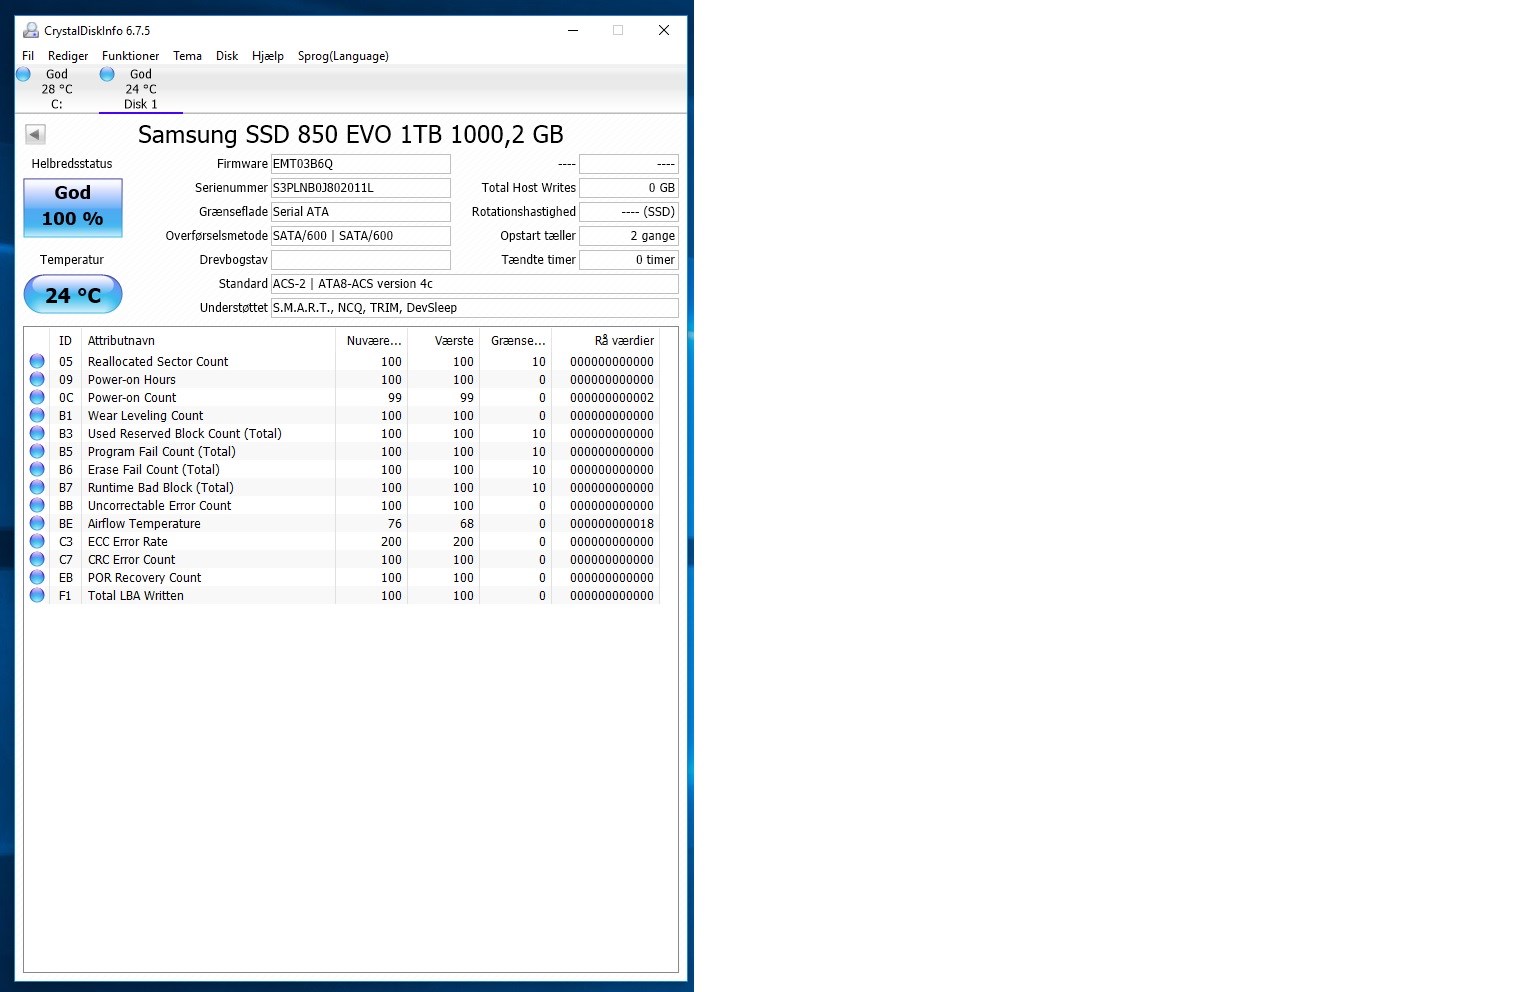Click the Serienummer field
This screenshot has width=1536, height=992.
point(361,188)
